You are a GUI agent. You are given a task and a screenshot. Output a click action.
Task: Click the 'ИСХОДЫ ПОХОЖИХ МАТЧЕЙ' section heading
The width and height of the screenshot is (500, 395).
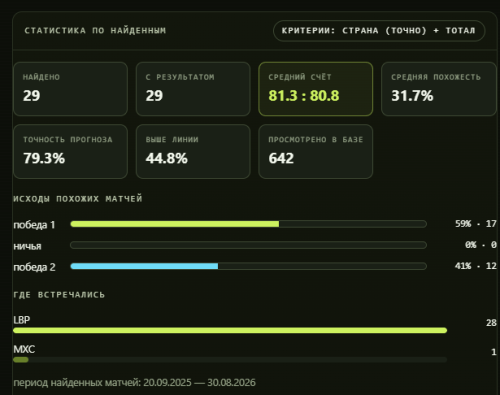(x=78, y=199)
